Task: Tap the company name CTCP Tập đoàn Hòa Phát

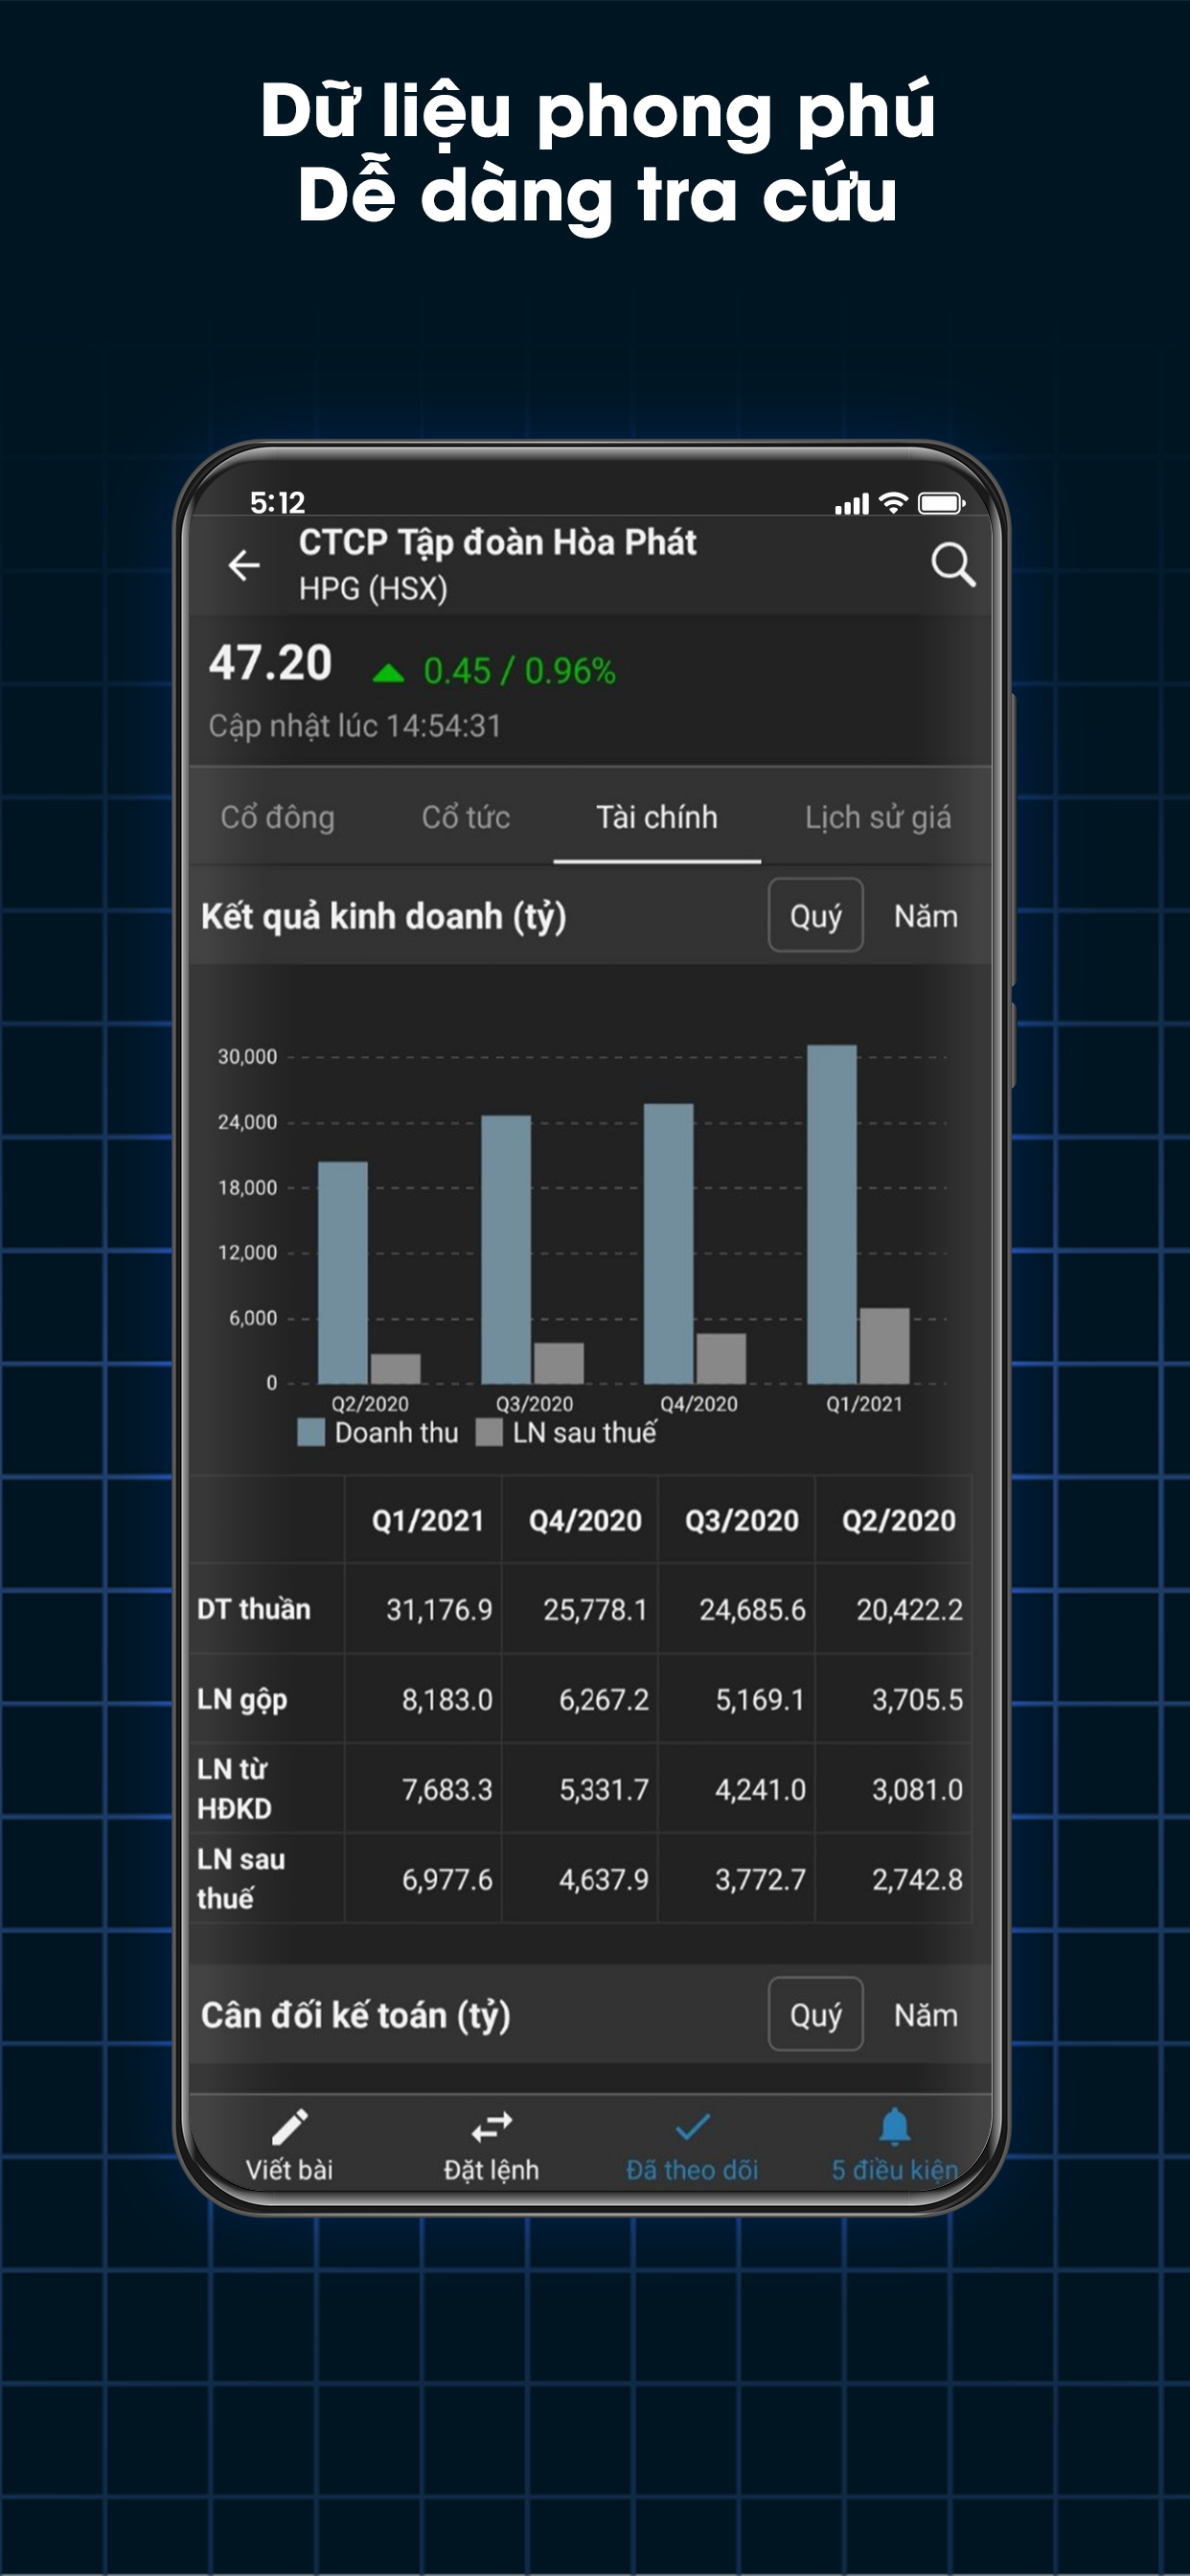Action: point(497,542)
